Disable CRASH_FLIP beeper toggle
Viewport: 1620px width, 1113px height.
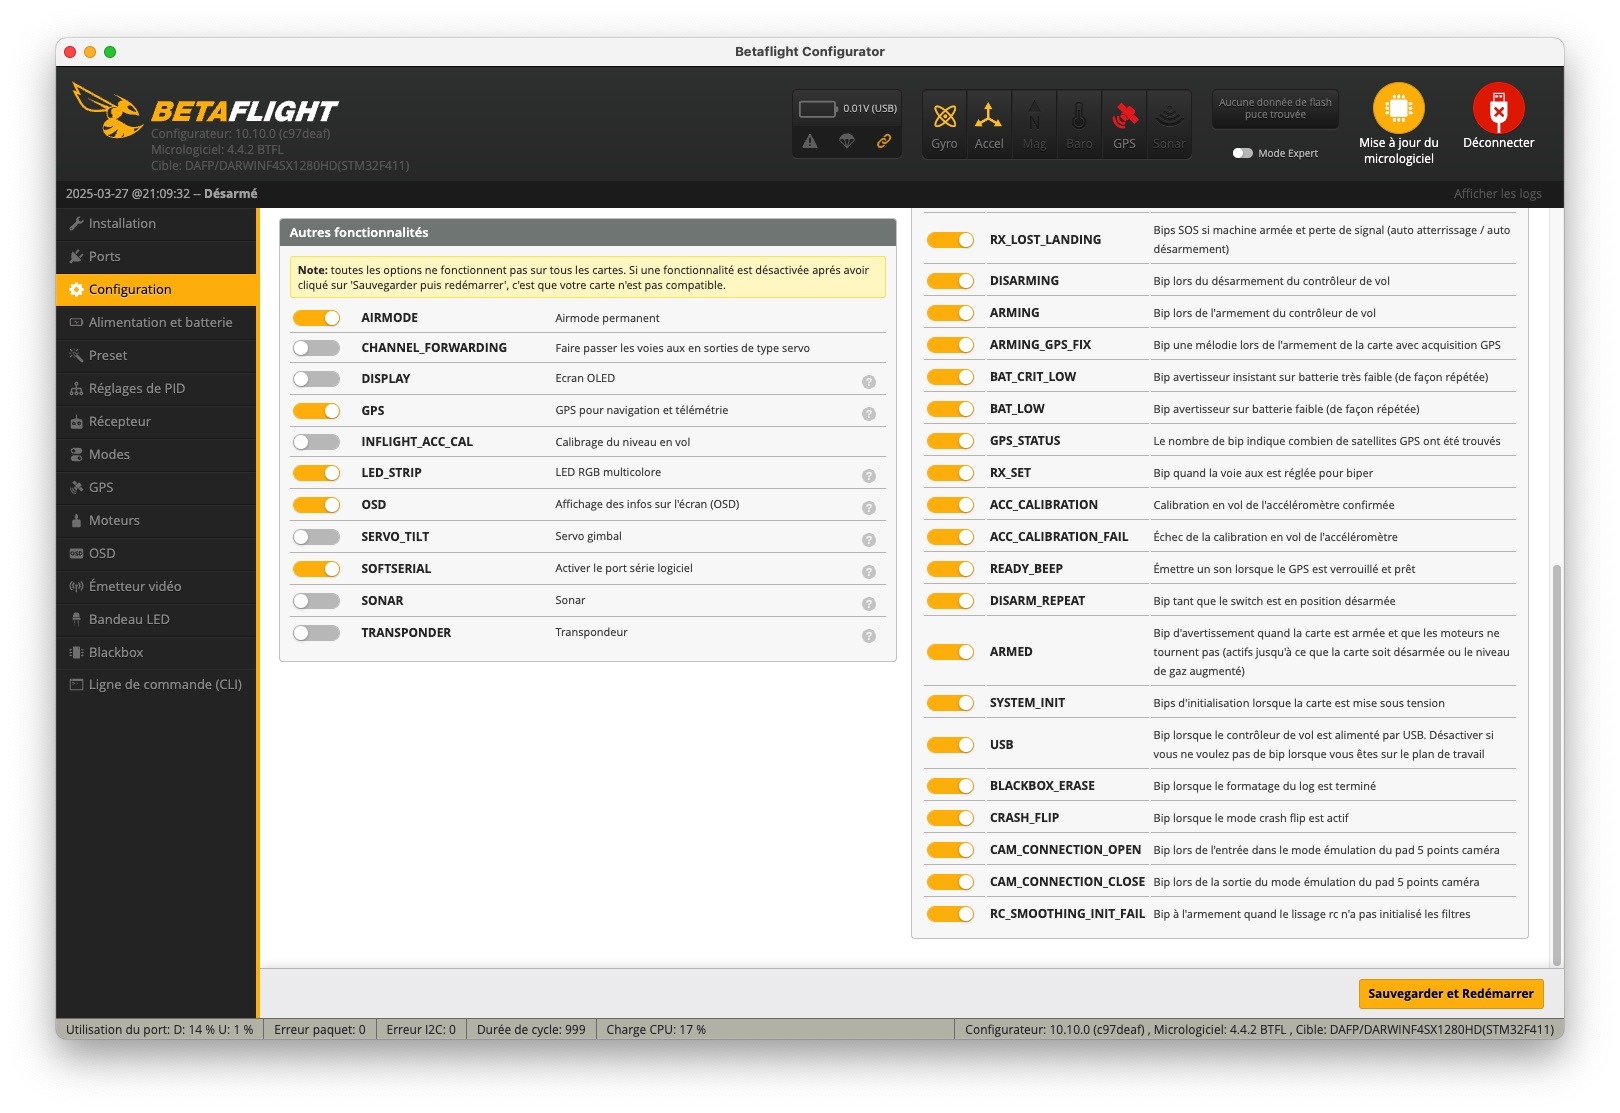[950, 818]
